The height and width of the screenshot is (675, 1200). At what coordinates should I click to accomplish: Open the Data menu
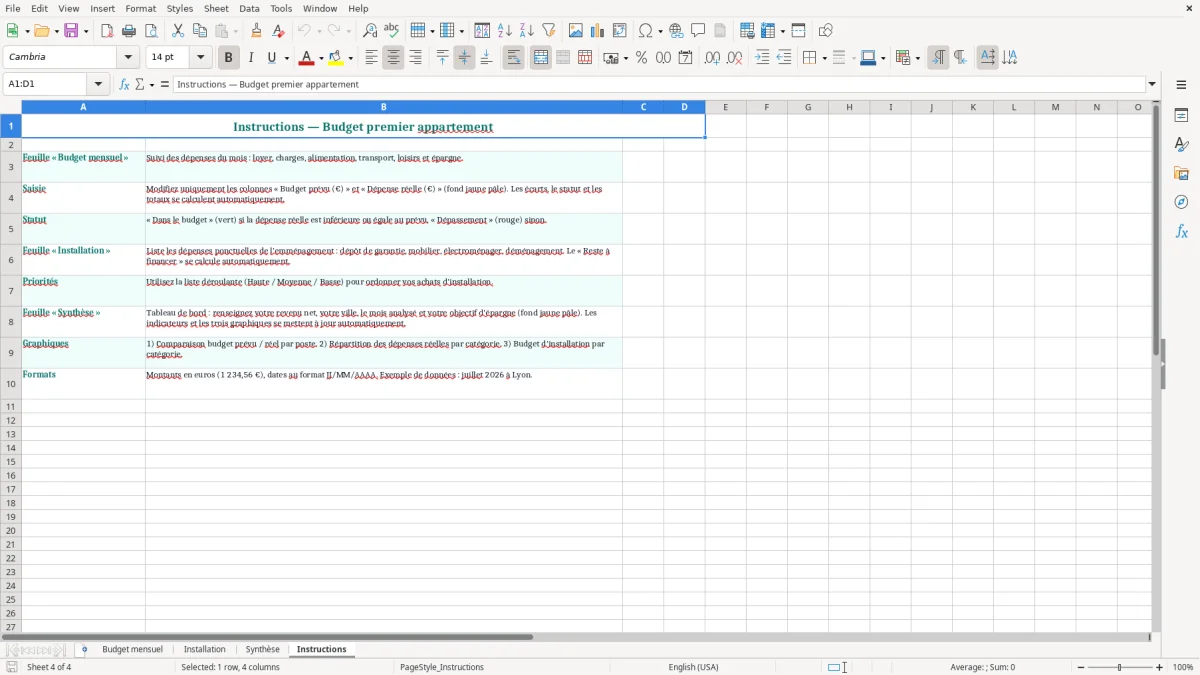pyautogui.click(x=249, y=8)
